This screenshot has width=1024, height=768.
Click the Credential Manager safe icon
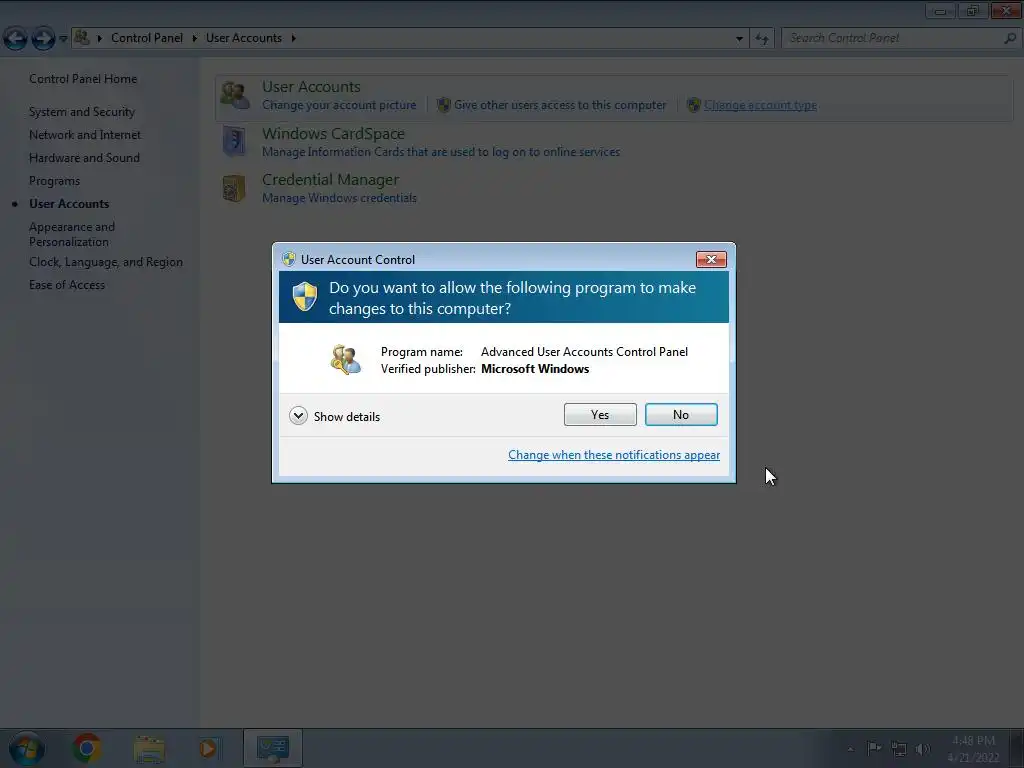[234, 188]
